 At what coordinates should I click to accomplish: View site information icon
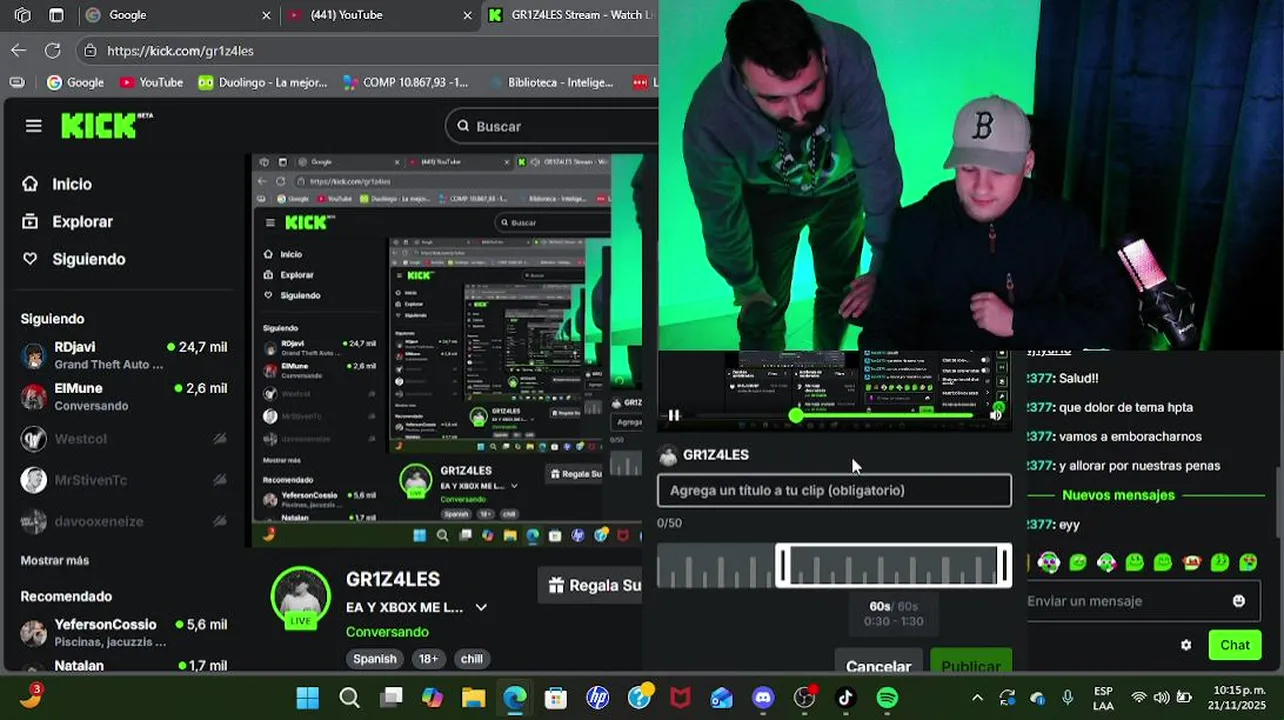click(x=90, y=50)
